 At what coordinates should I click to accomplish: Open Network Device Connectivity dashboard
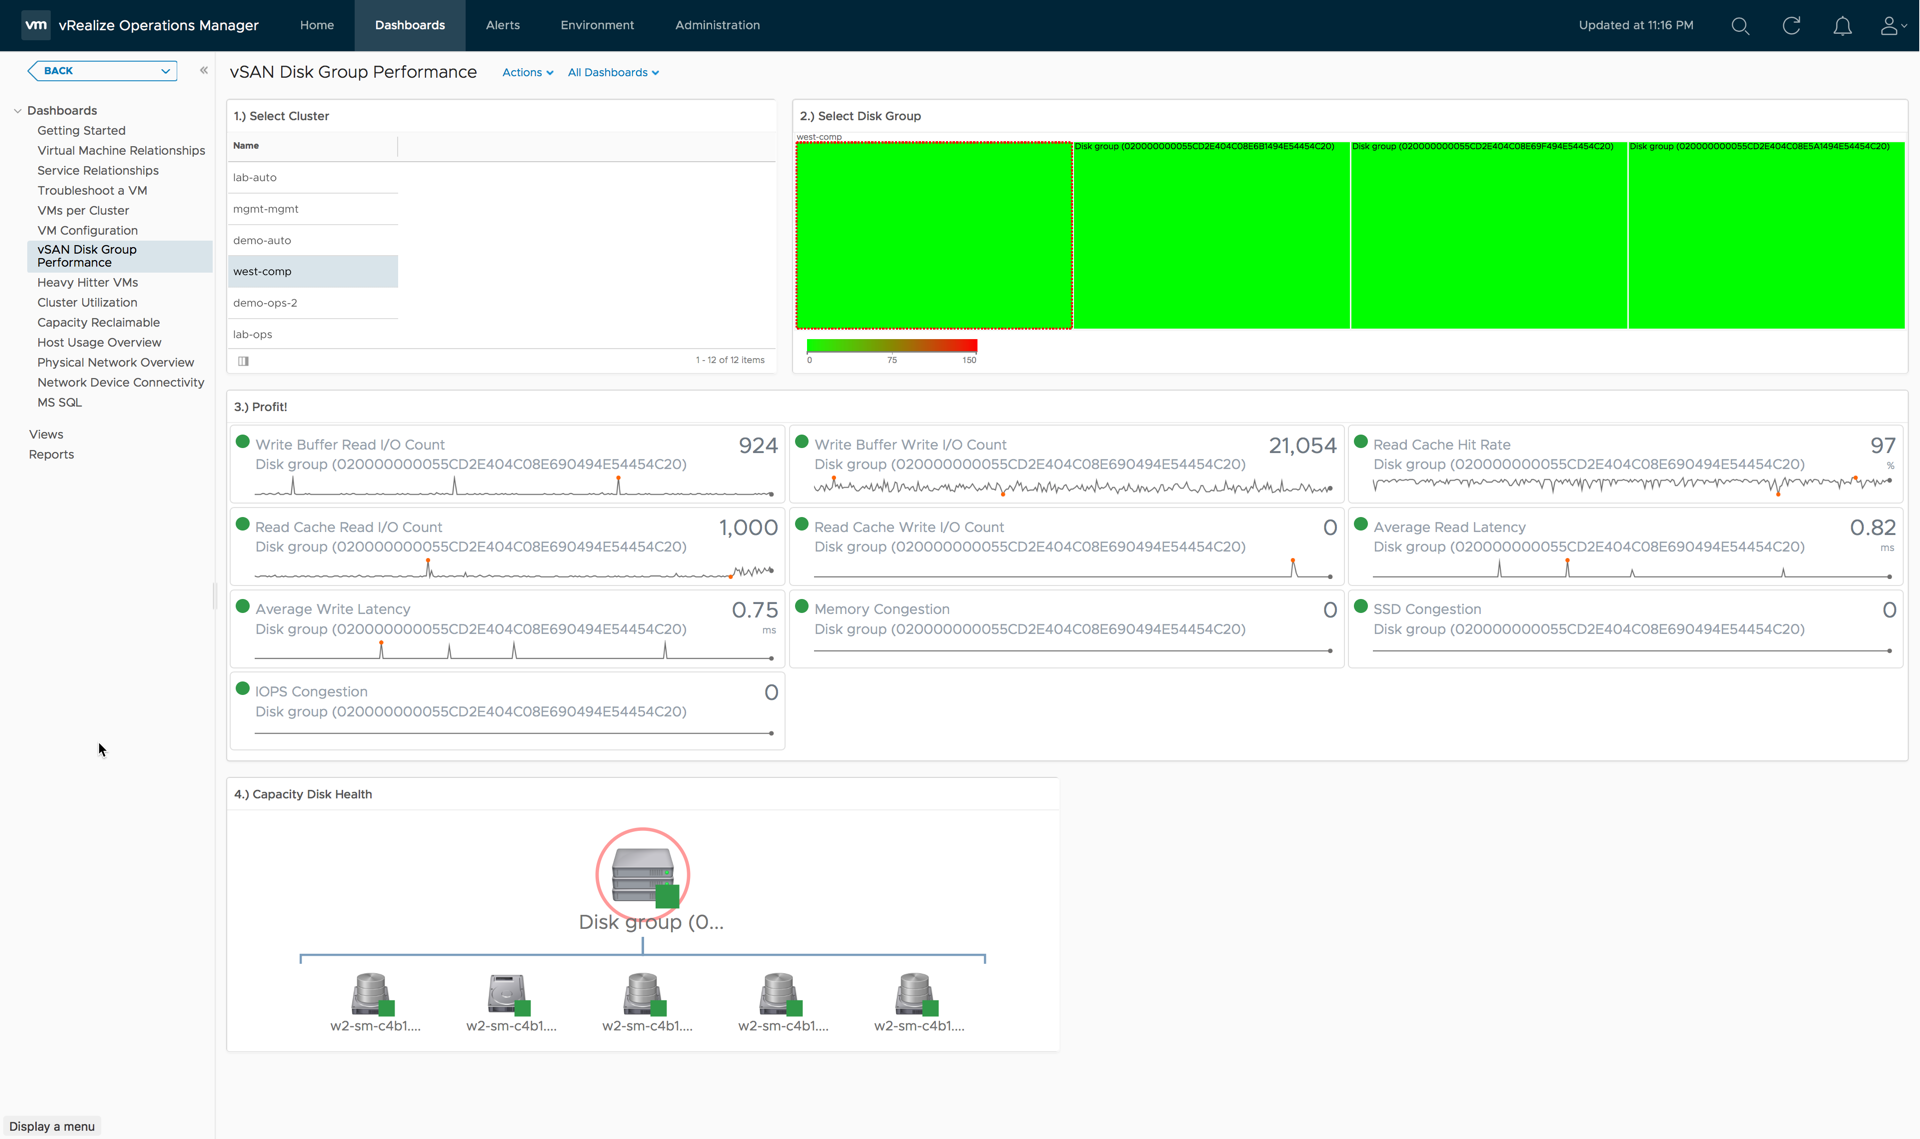point(120,382)
